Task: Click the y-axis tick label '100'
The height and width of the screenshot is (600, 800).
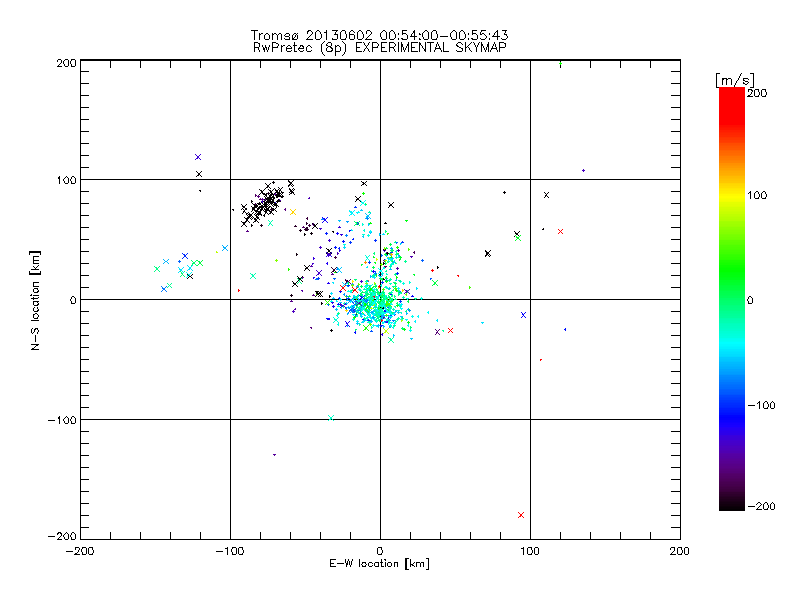Action: [66, 180]
